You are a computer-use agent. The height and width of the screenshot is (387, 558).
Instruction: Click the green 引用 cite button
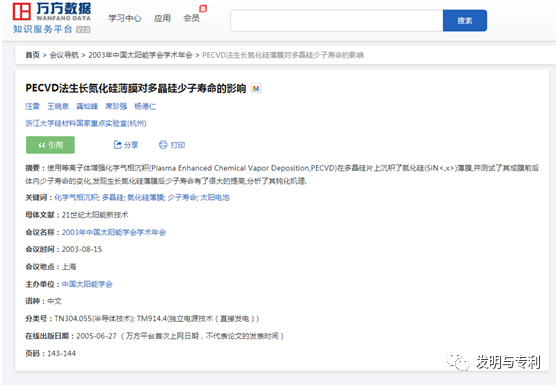50,145
